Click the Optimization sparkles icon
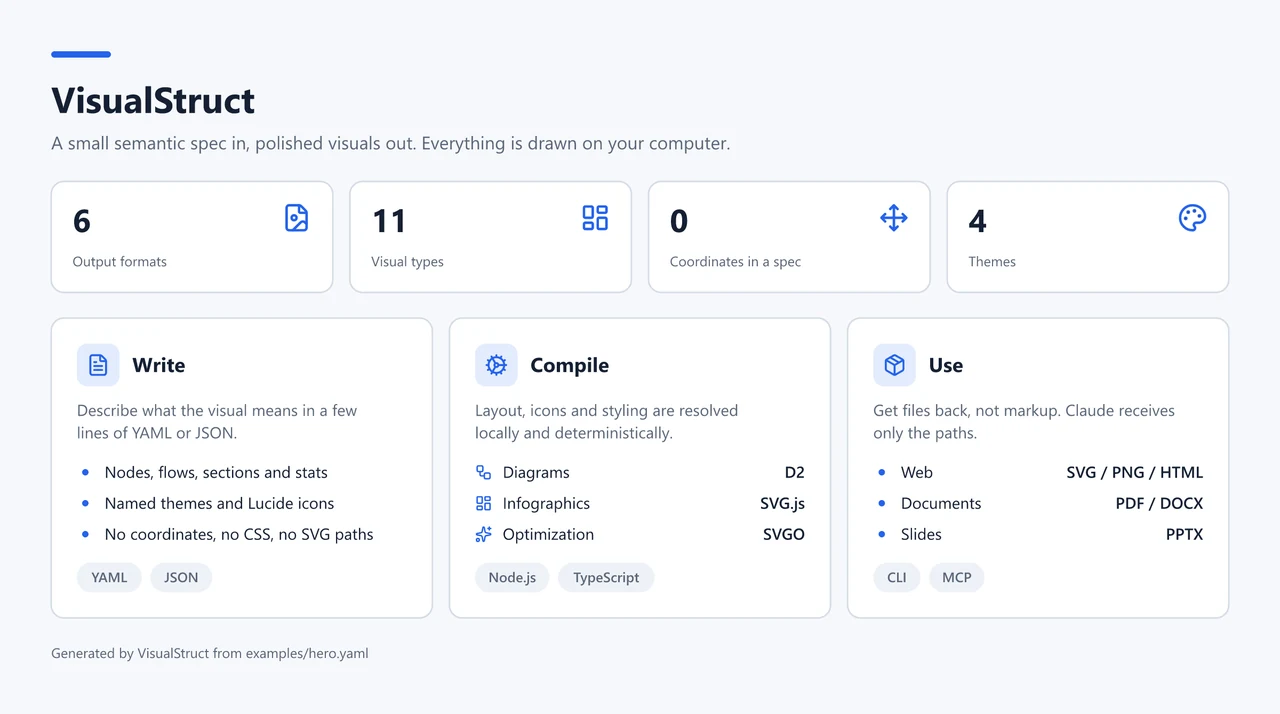The image size is (1280, 714). 484,535
